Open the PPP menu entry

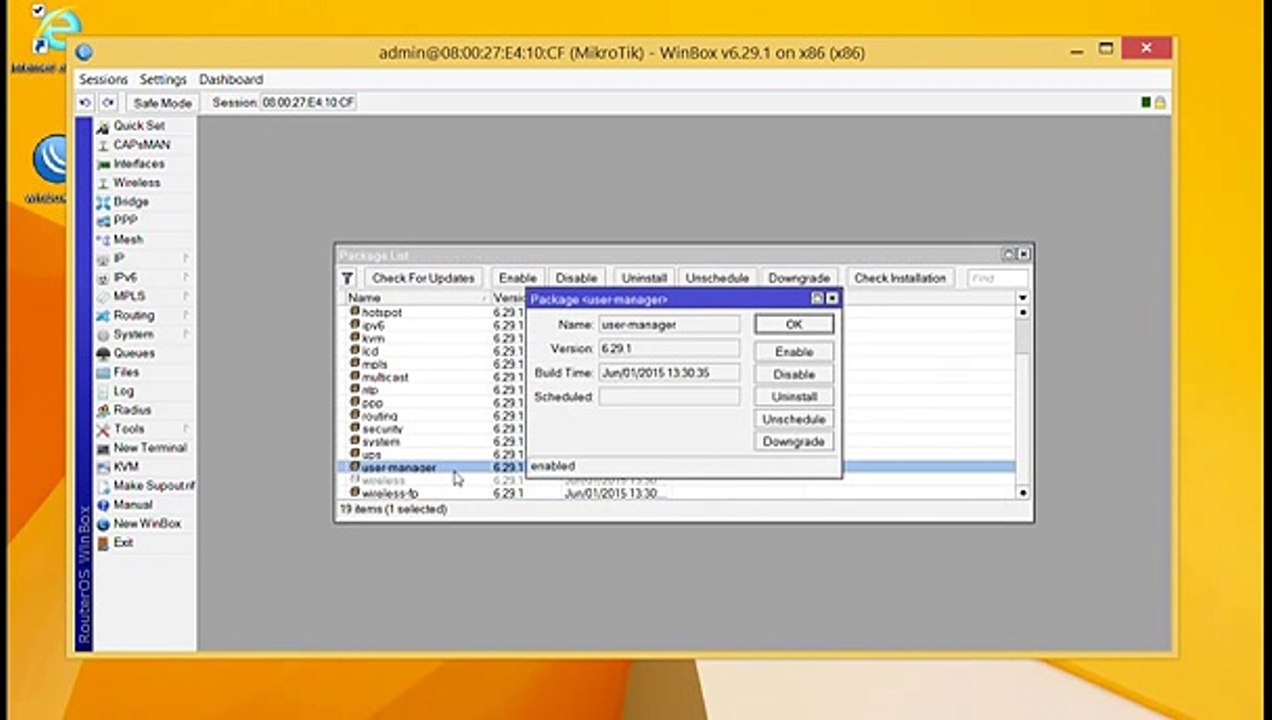(125, 221)
